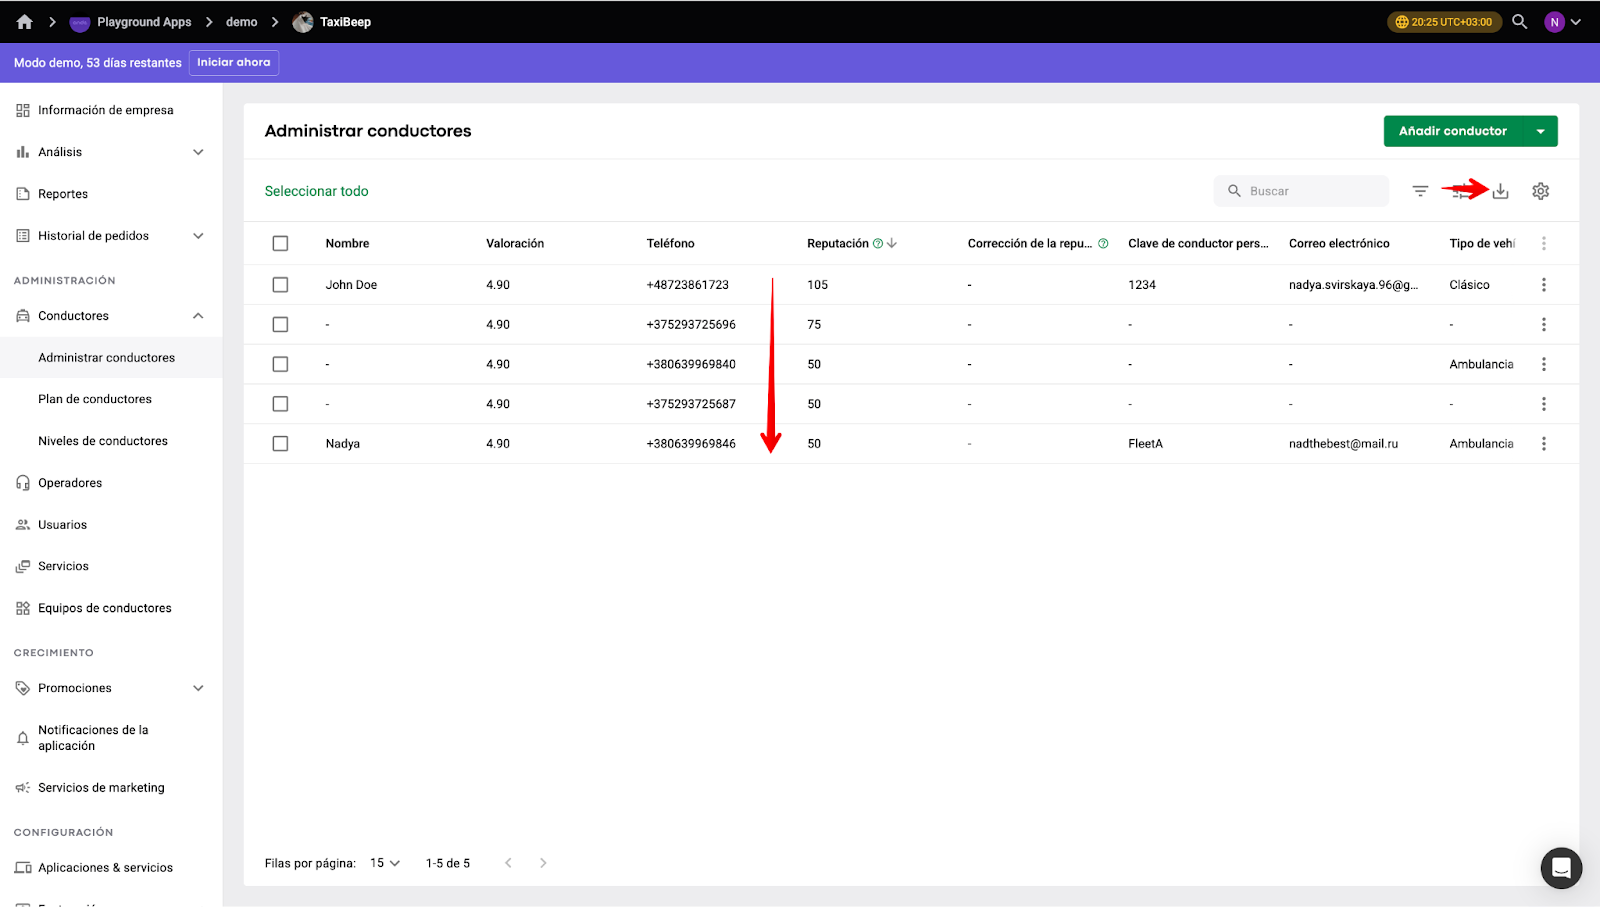The width and height of the screenshot is (1600, 907).
Task: Check the +375293725687 row checkbox
Action: [x=280, y=404]
